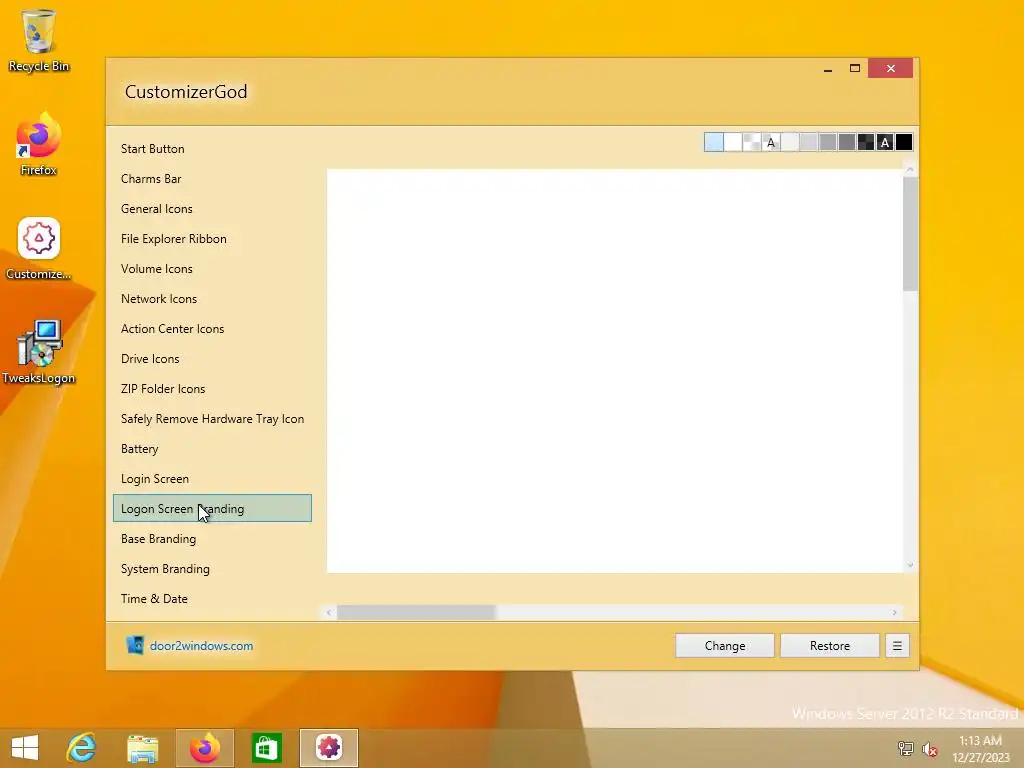Viewport: 1024px width, 768px height.
Task: Go to Volume Icons category
Action: [212, 269]
